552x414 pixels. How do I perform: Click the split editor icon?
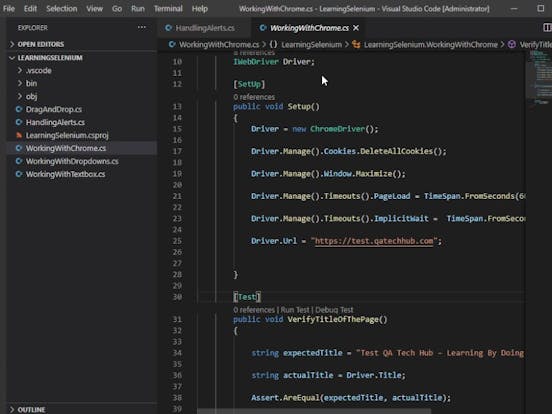(547, 27)
